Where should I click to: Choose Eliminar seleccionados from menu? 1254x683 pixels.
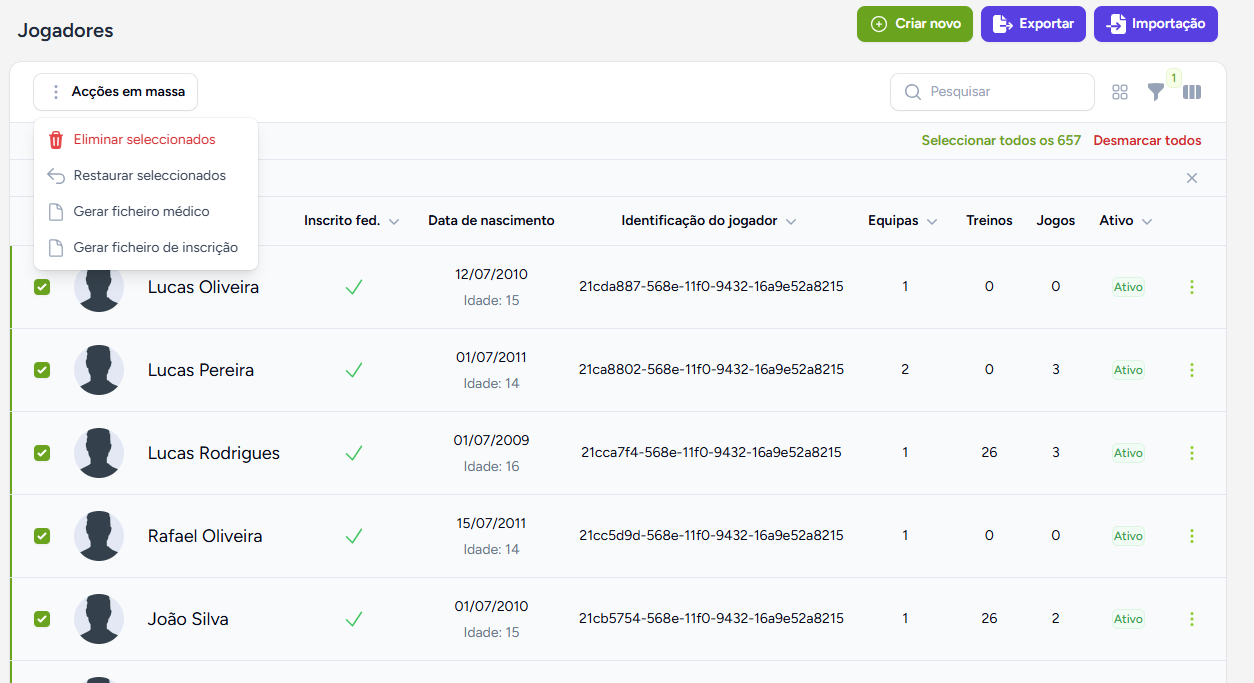click(146, 140)
